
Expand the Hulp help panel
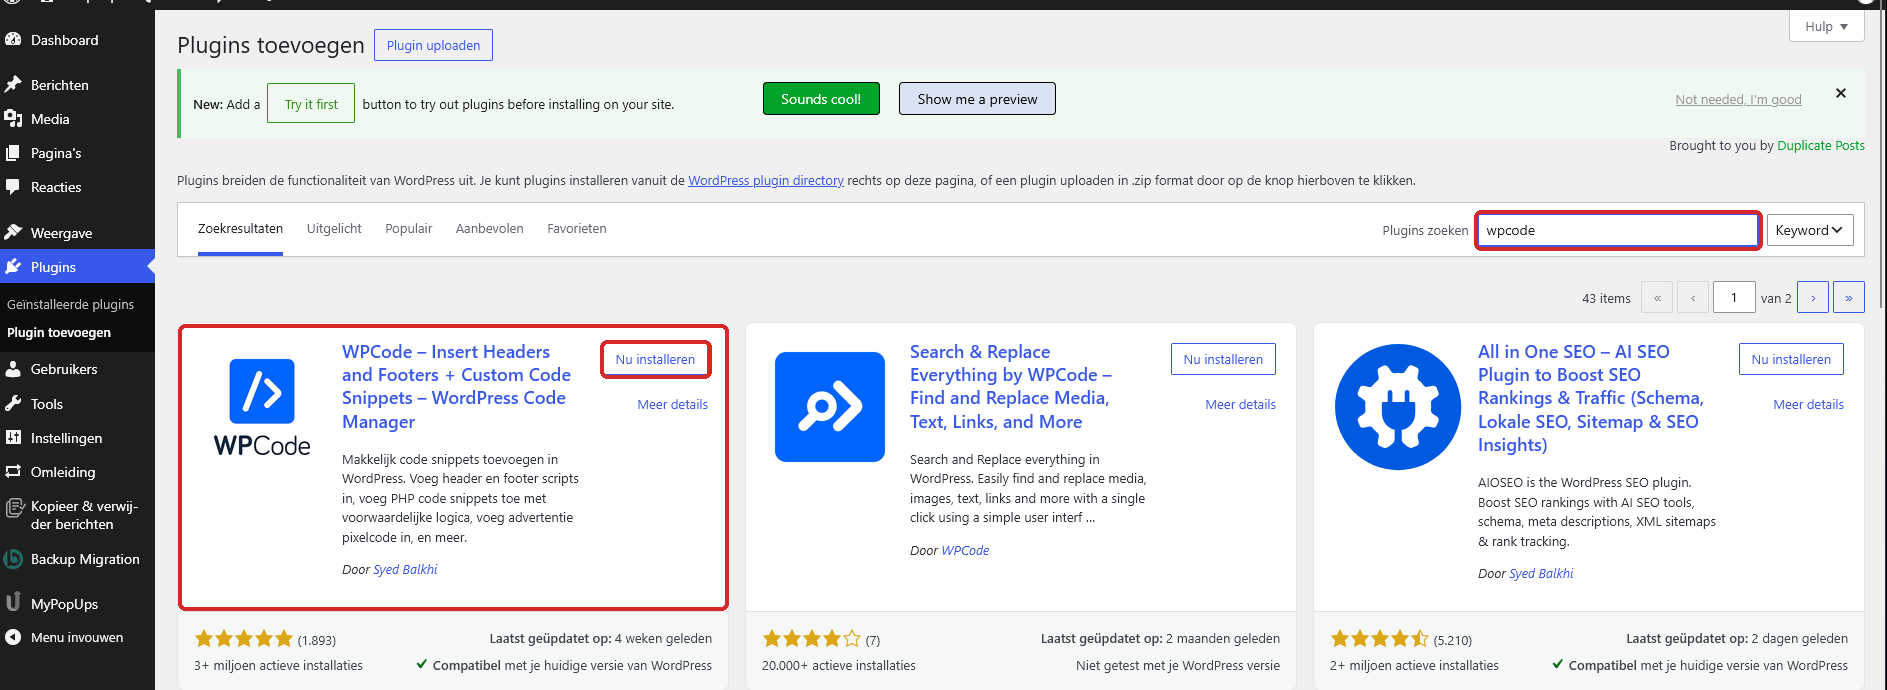click(1826, 27)
